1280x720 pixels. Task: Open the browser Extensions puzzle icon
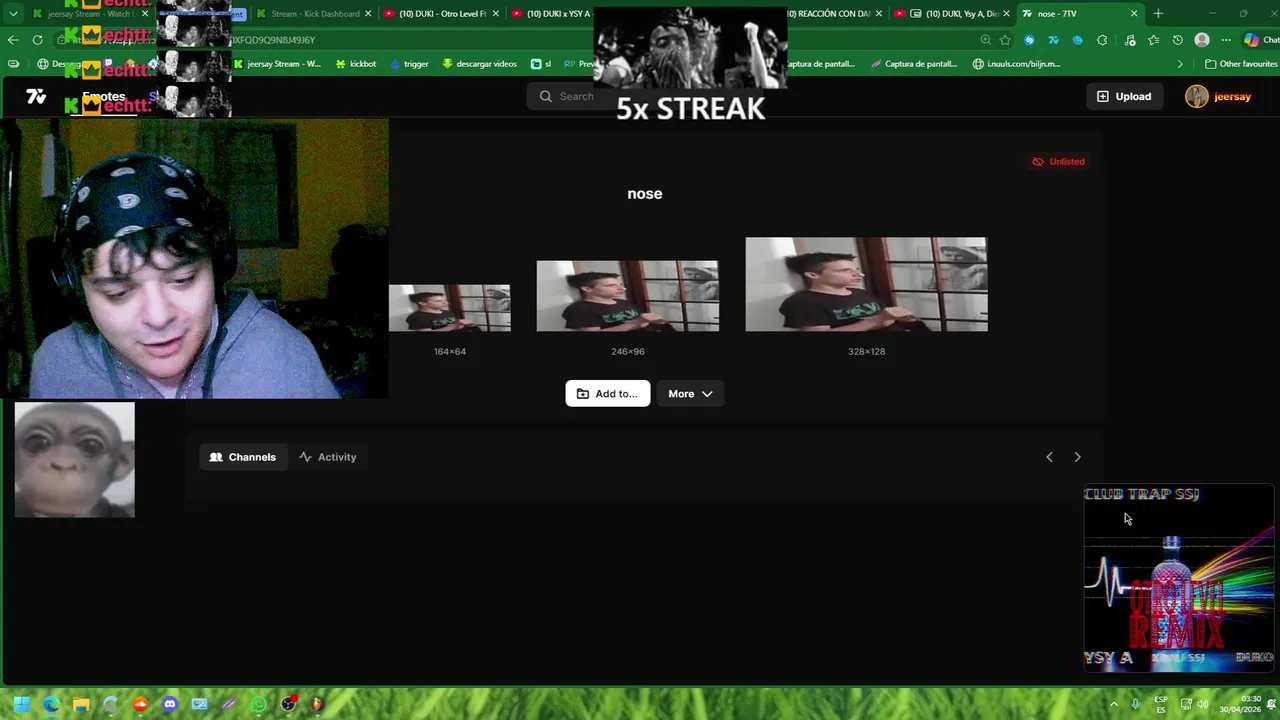coord(1102,40)
